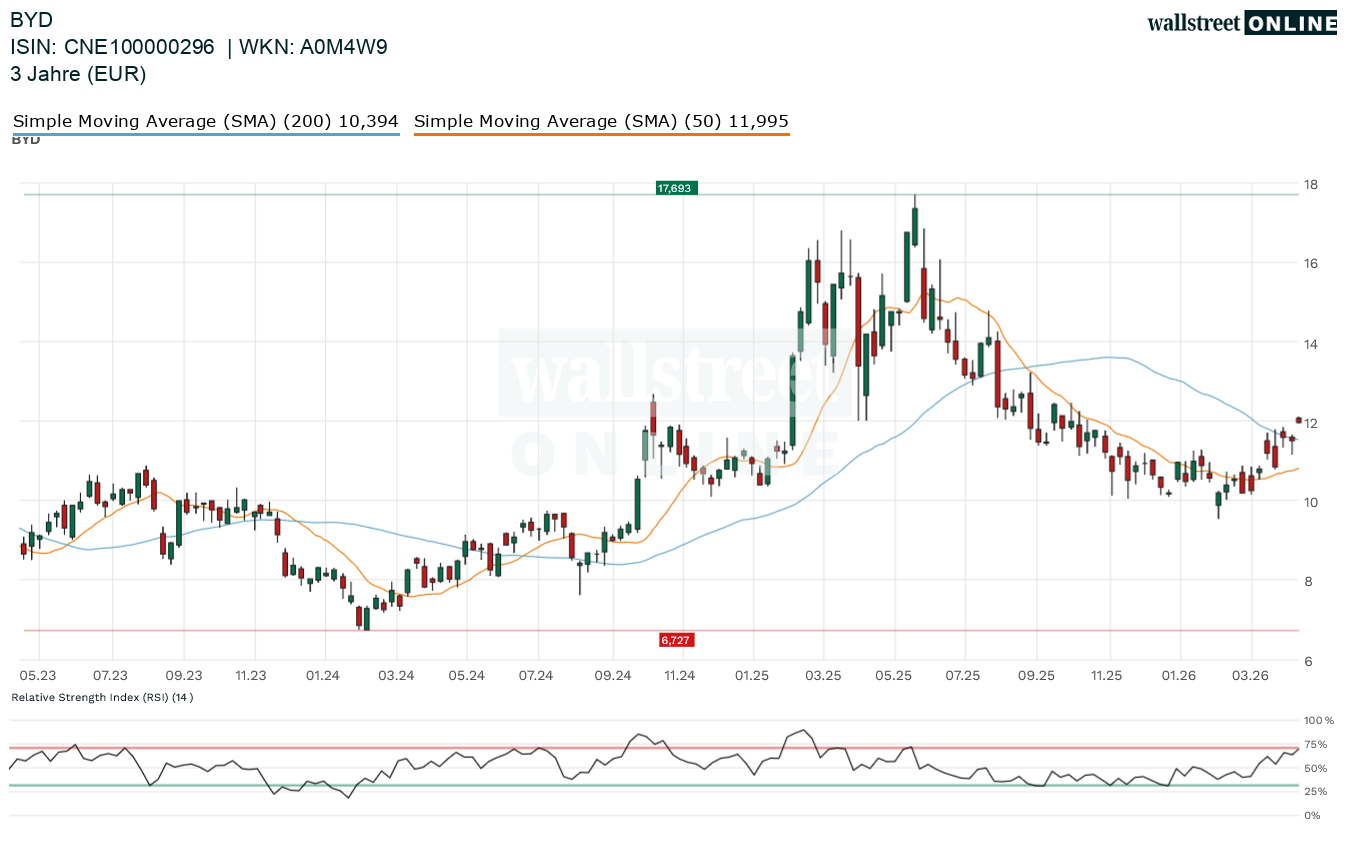Click the small BYD label above chart
The image size is (1349, 843).
25,140
